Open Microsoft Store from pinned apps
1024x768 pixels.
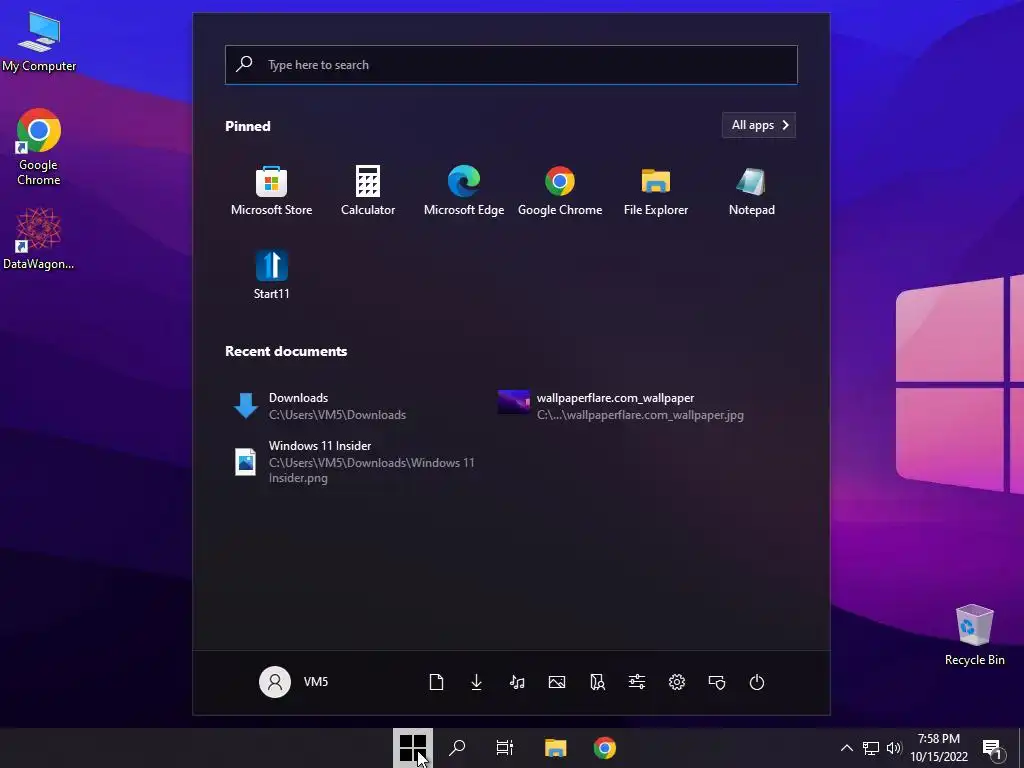click(271, 190)
